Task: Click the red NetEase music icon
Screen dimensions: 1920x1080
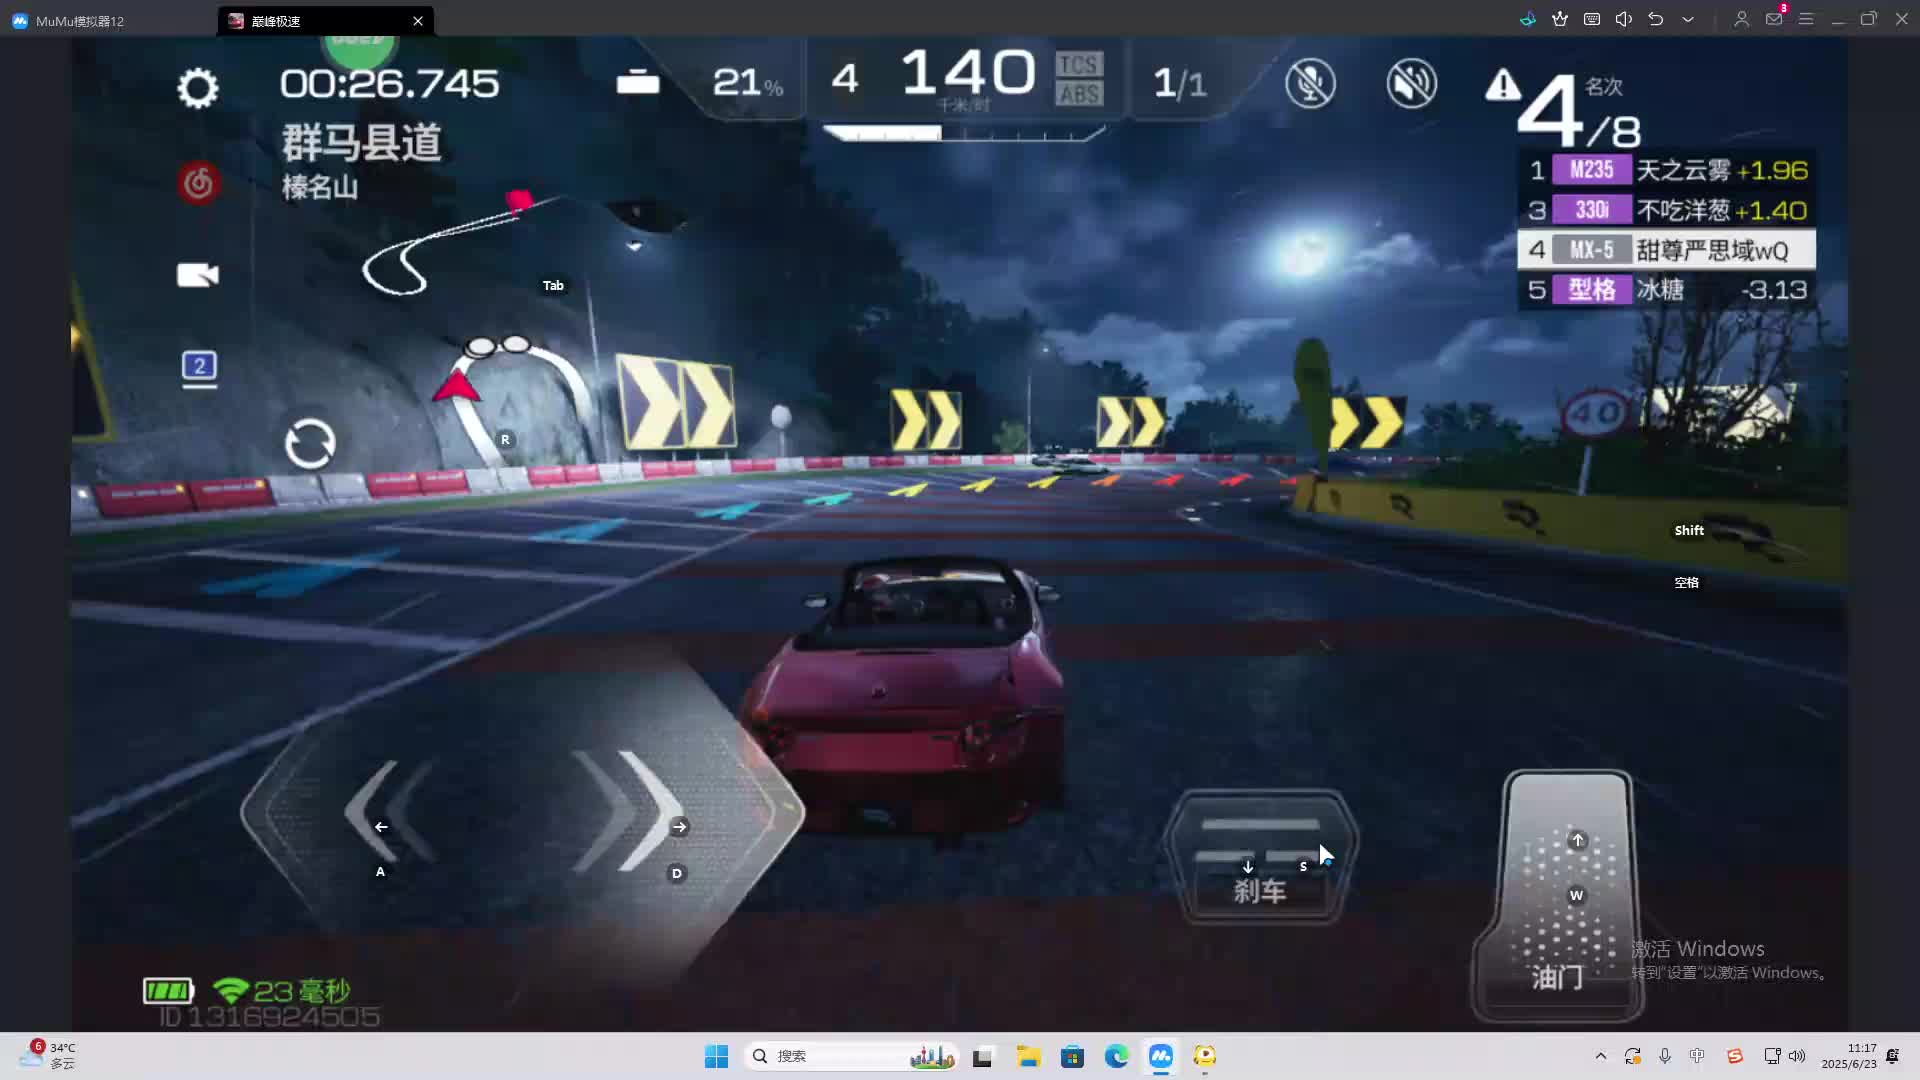Action: coord(199,183)
